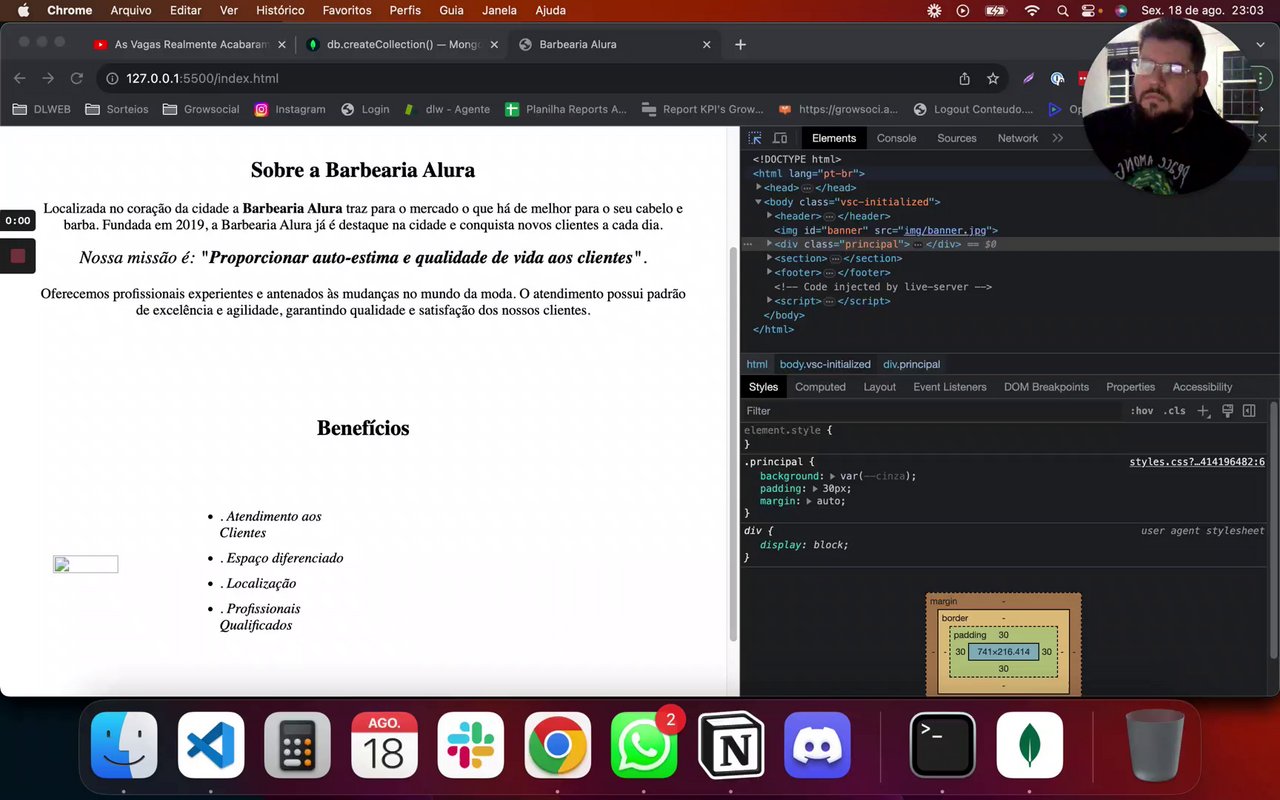Switch to the Network tab
This screenshot has height=800, width=1280.
1018,138
